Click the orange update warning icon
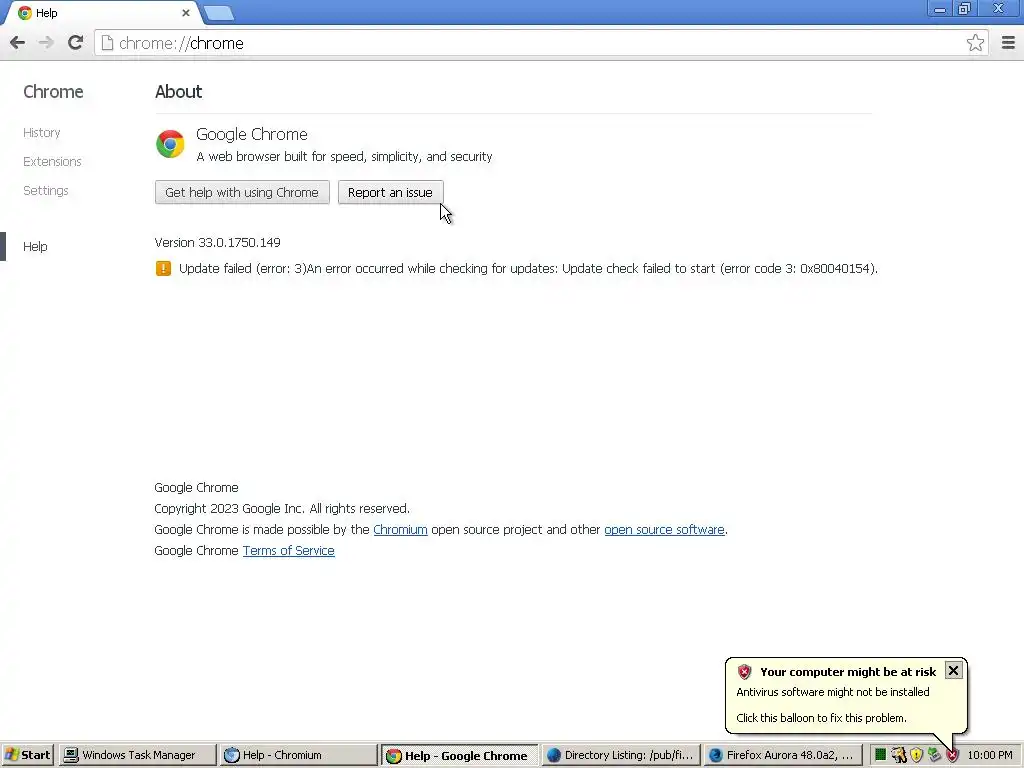 163,268
